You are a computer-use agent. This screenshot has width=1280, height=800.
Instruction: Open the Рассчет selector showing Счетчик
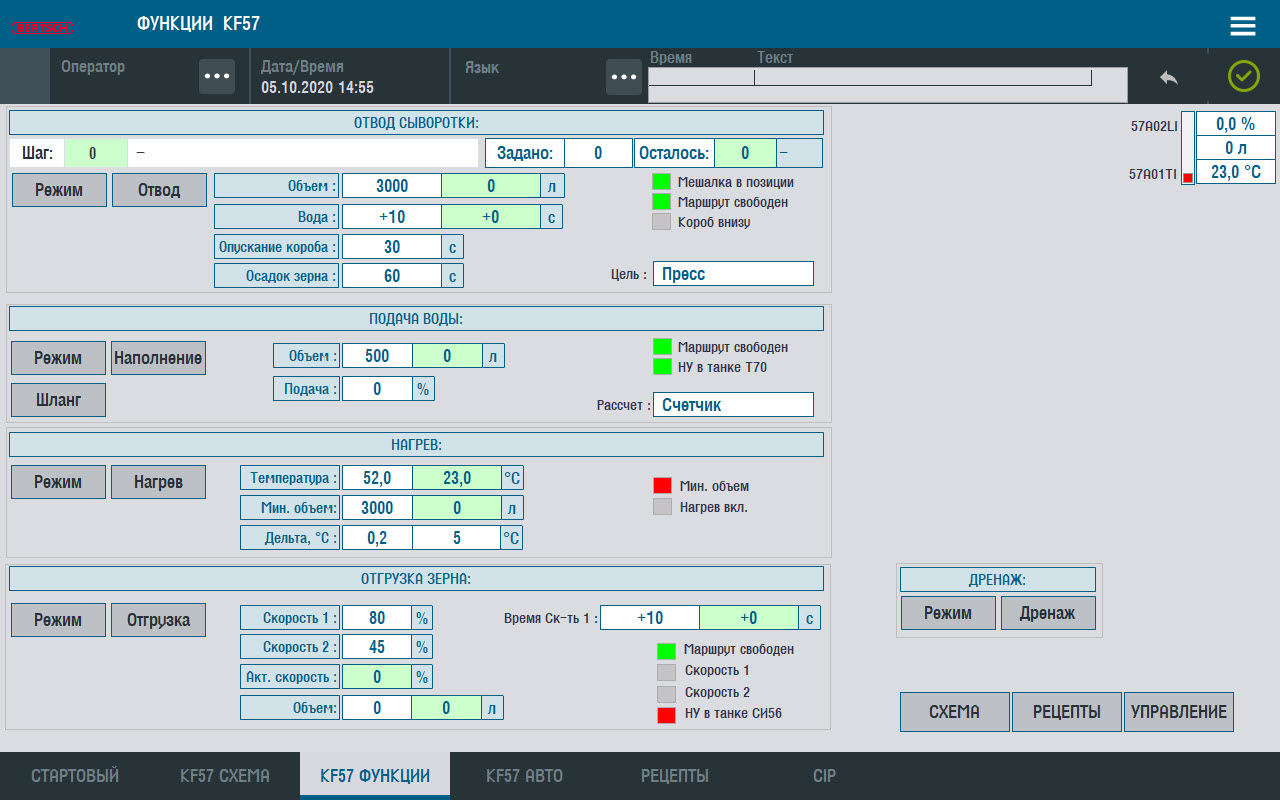733,405
